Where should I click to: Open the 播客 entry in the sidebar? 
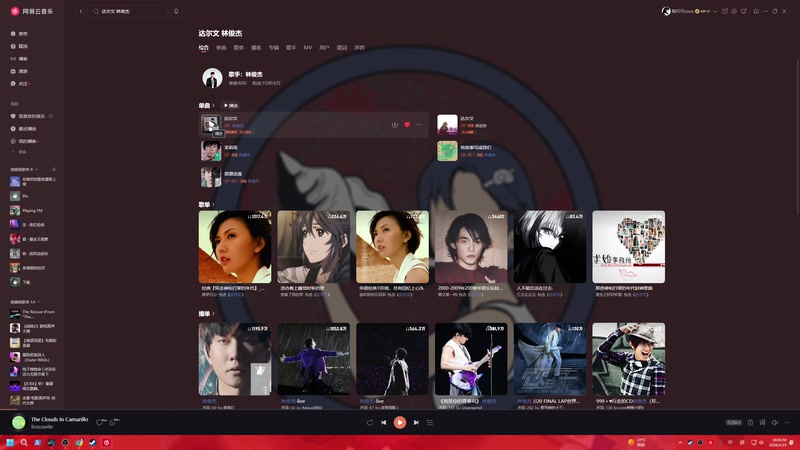coord(19,59)
